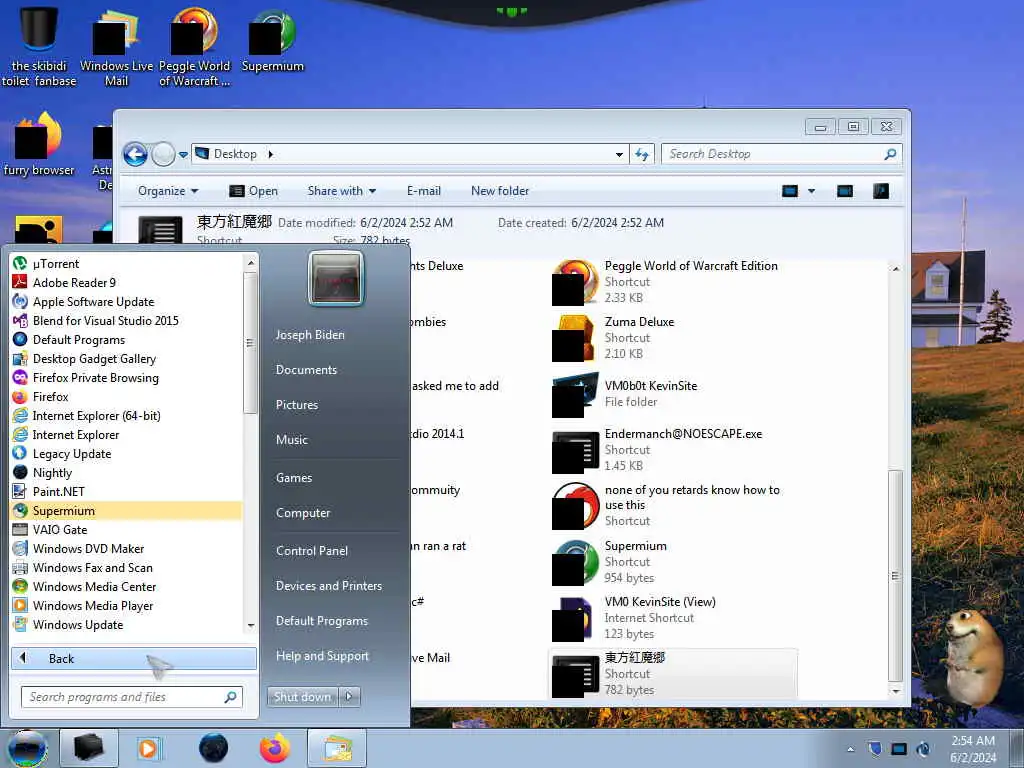Open Firefox from the taskbar
Screen dimensions: 1024x768
coord(274,748)
